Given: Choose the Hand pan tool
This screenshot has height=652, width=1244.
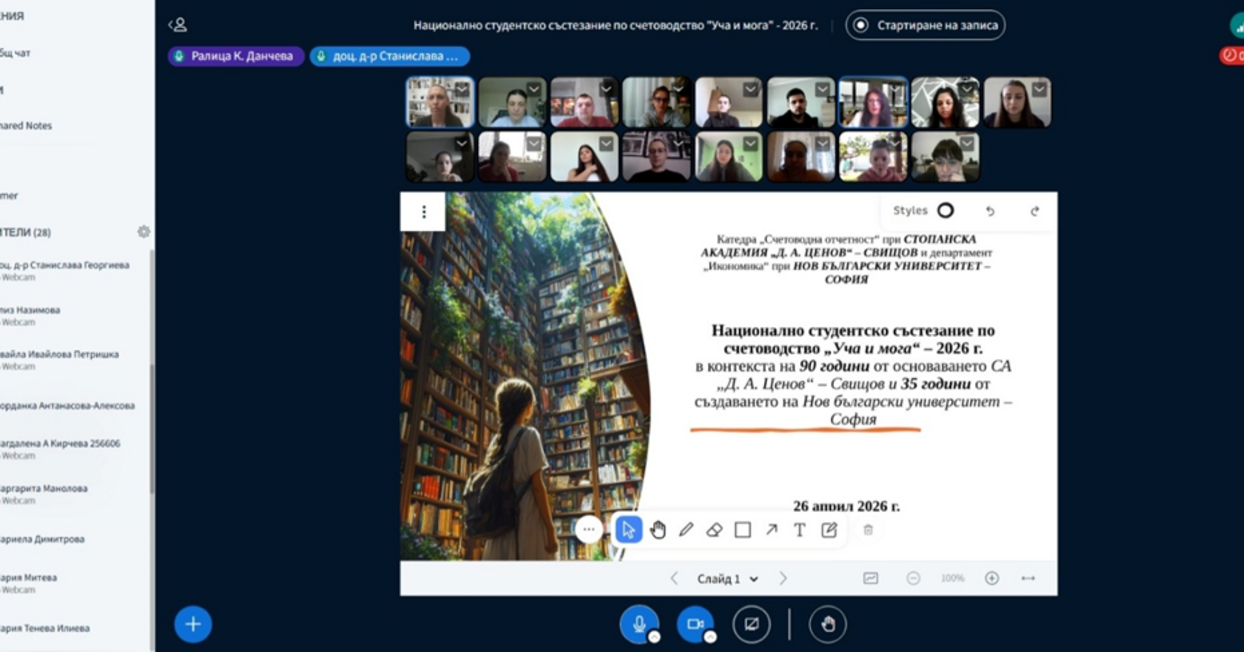Looking at the screenshot, I should [657, 530].
